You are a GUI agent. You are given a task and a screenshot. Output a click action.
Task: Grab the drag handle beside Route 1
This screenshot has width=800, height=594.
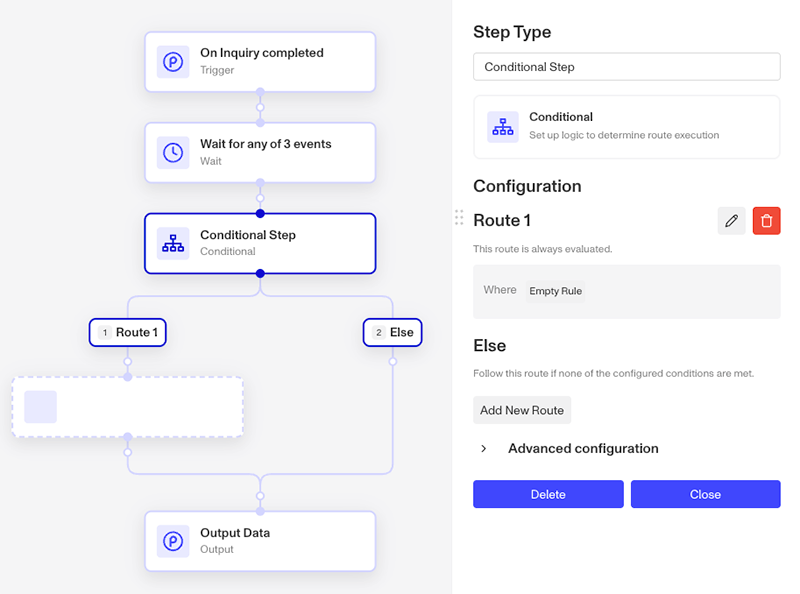coord(459,217)
